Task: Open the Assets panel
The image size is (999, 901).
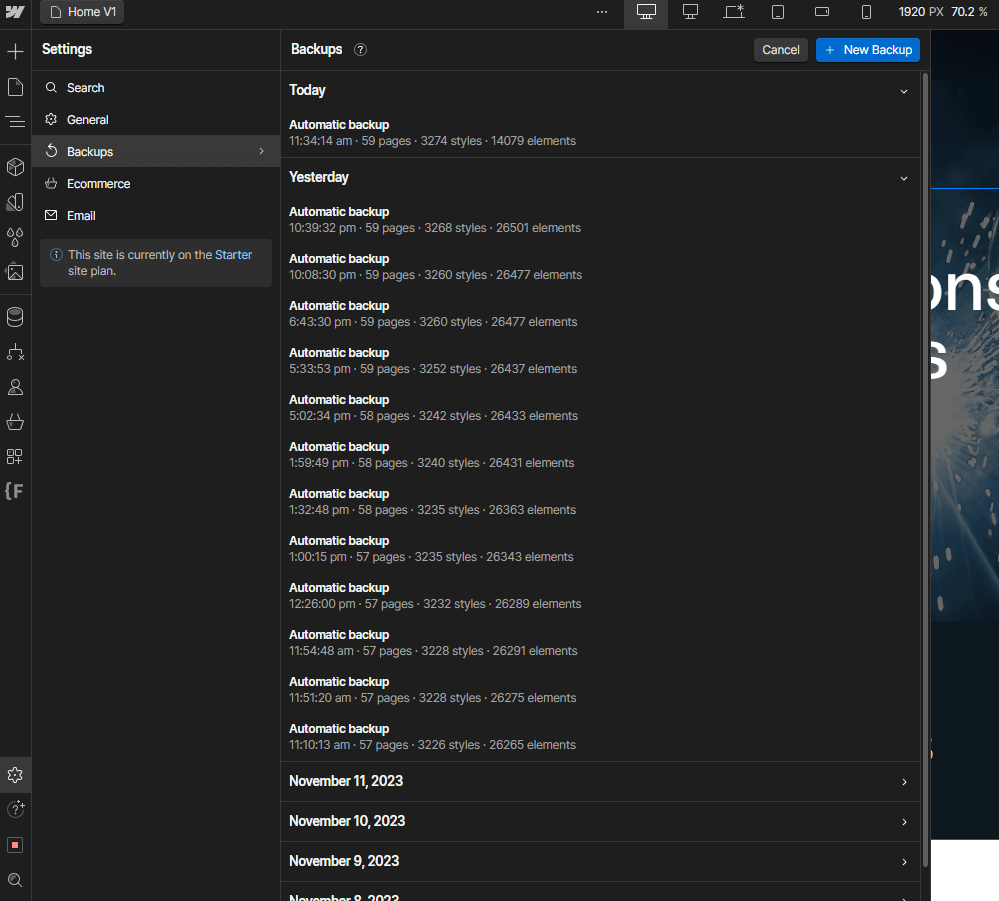Action: 15,273
